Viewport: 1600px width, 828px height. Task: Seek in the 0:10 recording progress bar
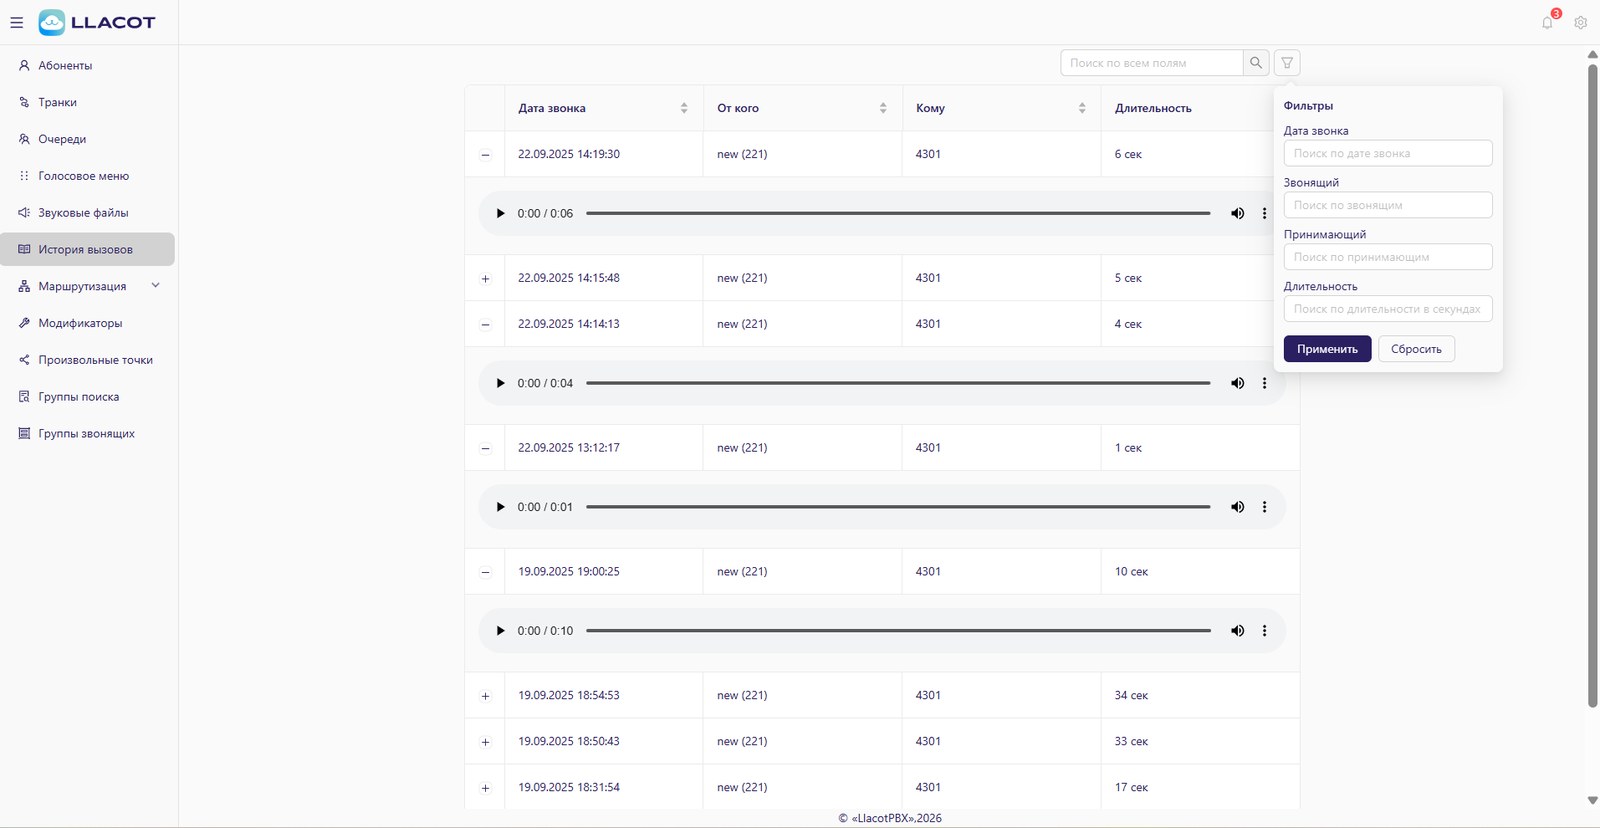(x=898, y=631)
